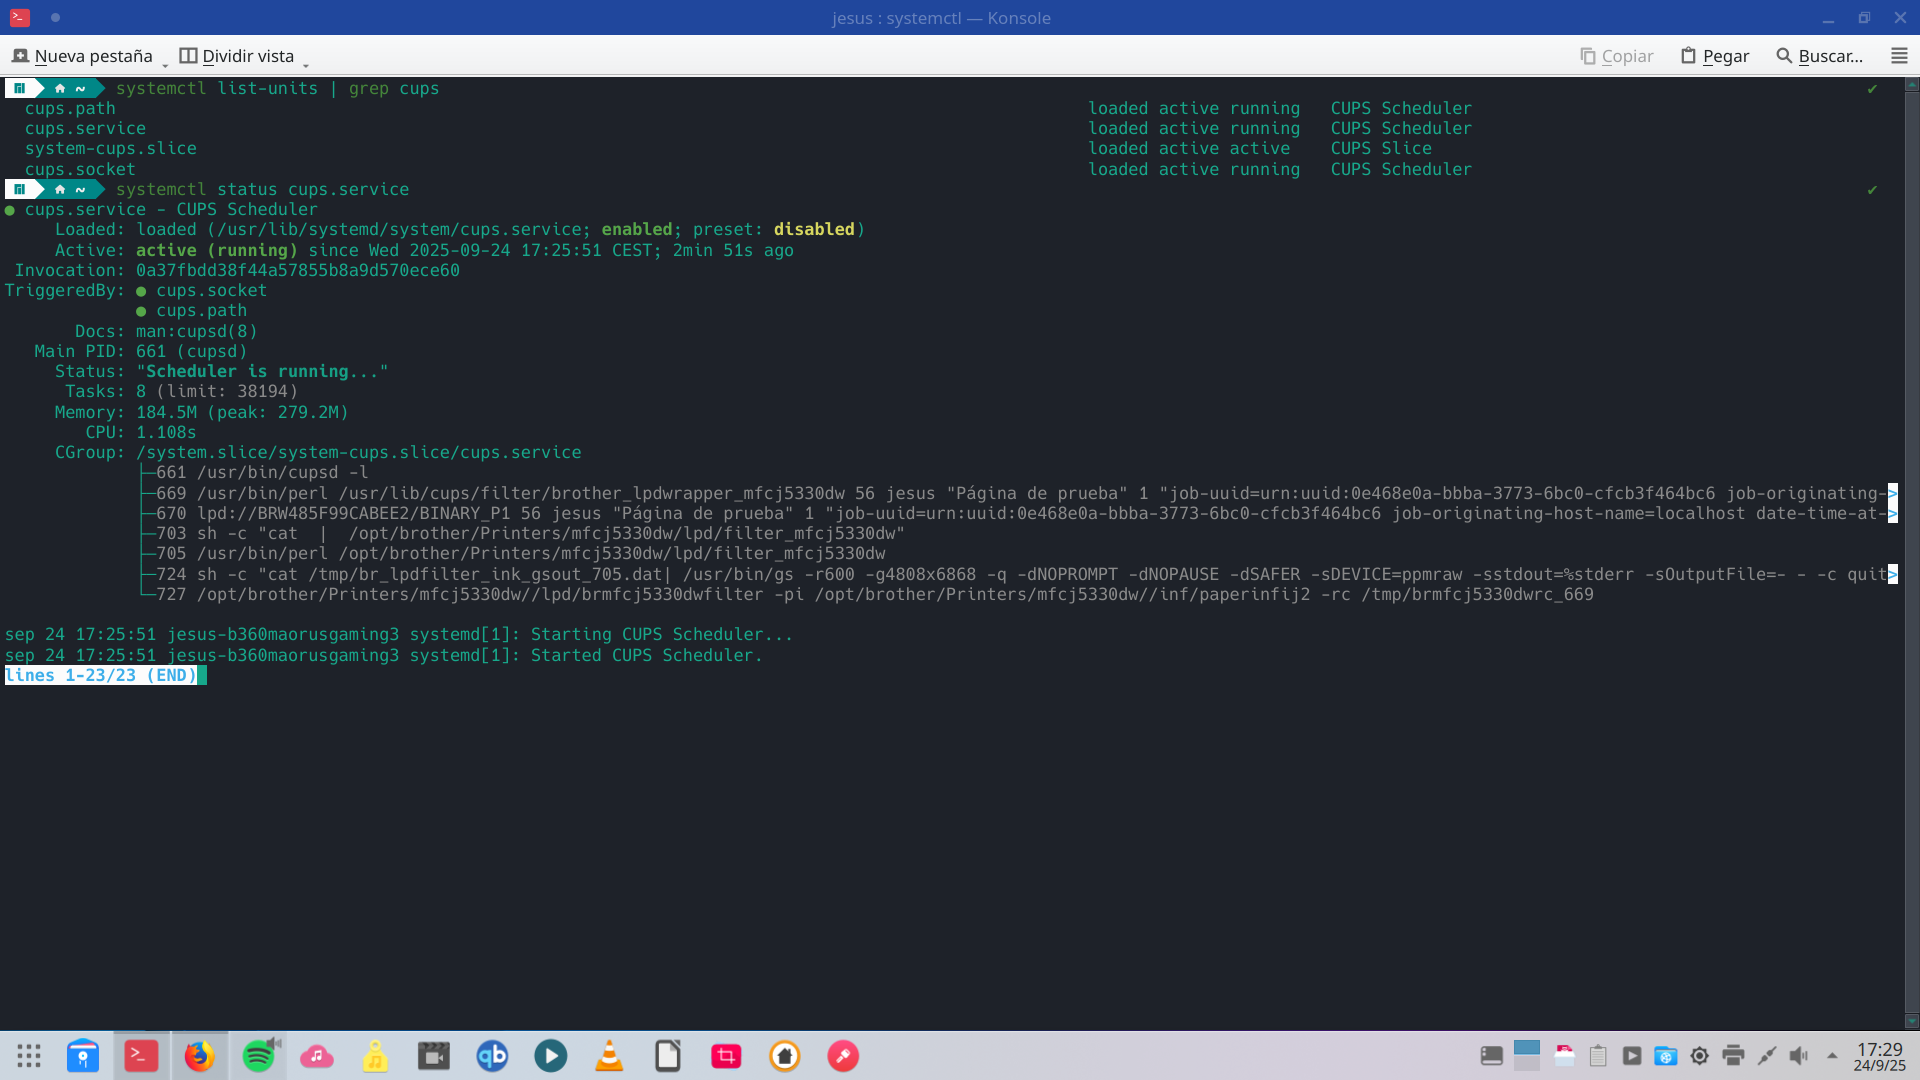Open the application launcher grid icon
1920x1080 pixels.
point(29,1056)
